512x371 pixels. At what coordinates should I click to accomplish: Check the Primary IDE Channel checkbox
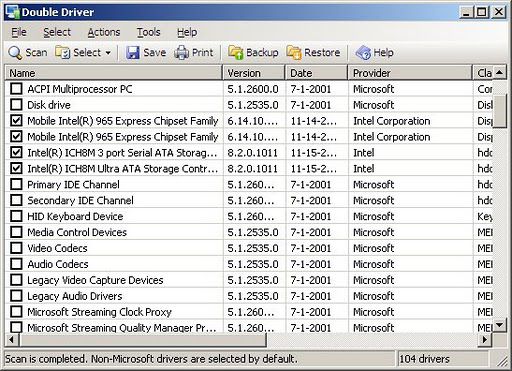(16, 184)
